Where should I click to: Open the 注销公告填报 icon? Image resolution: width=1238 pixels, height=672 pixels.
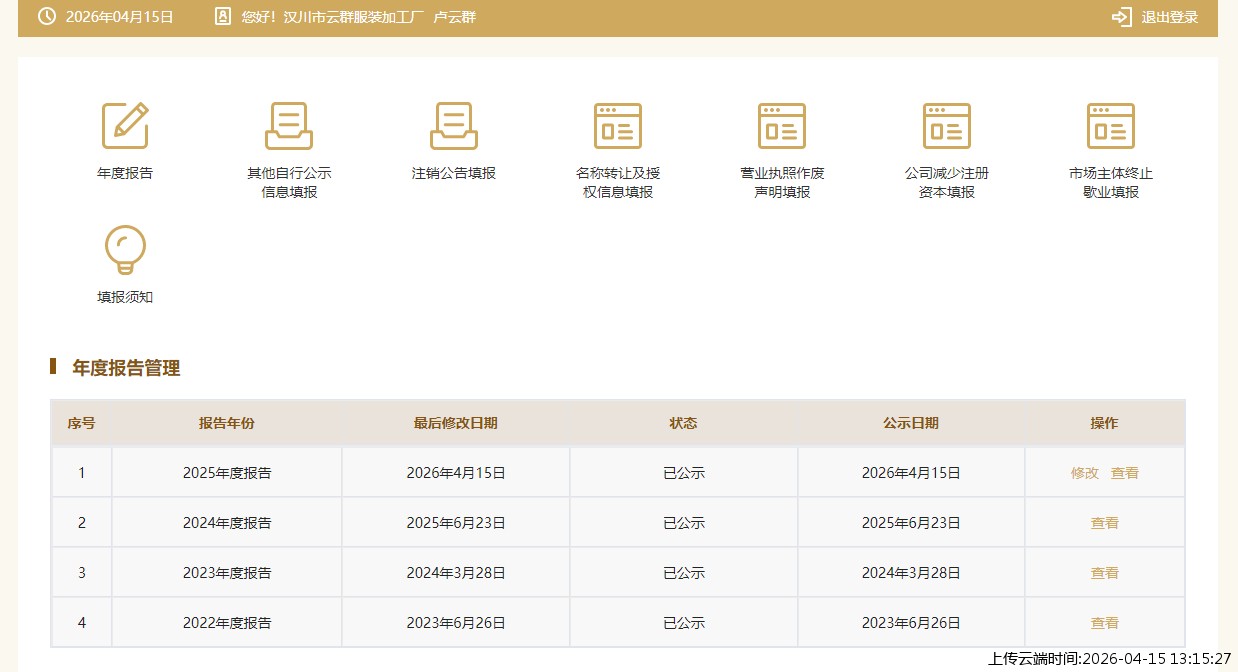pyautogui.click(x=453, y=126)
